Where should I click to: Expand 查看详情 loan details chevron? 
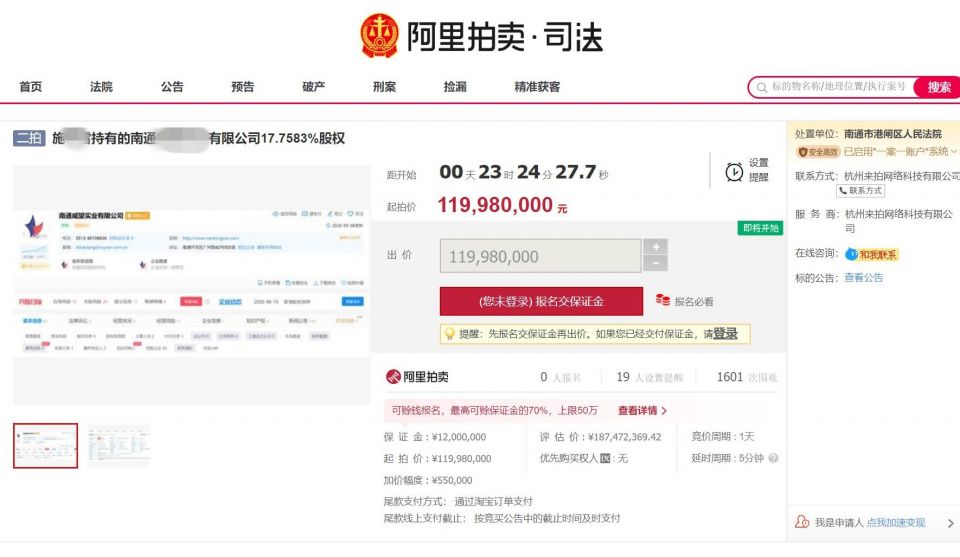point(663,411)
